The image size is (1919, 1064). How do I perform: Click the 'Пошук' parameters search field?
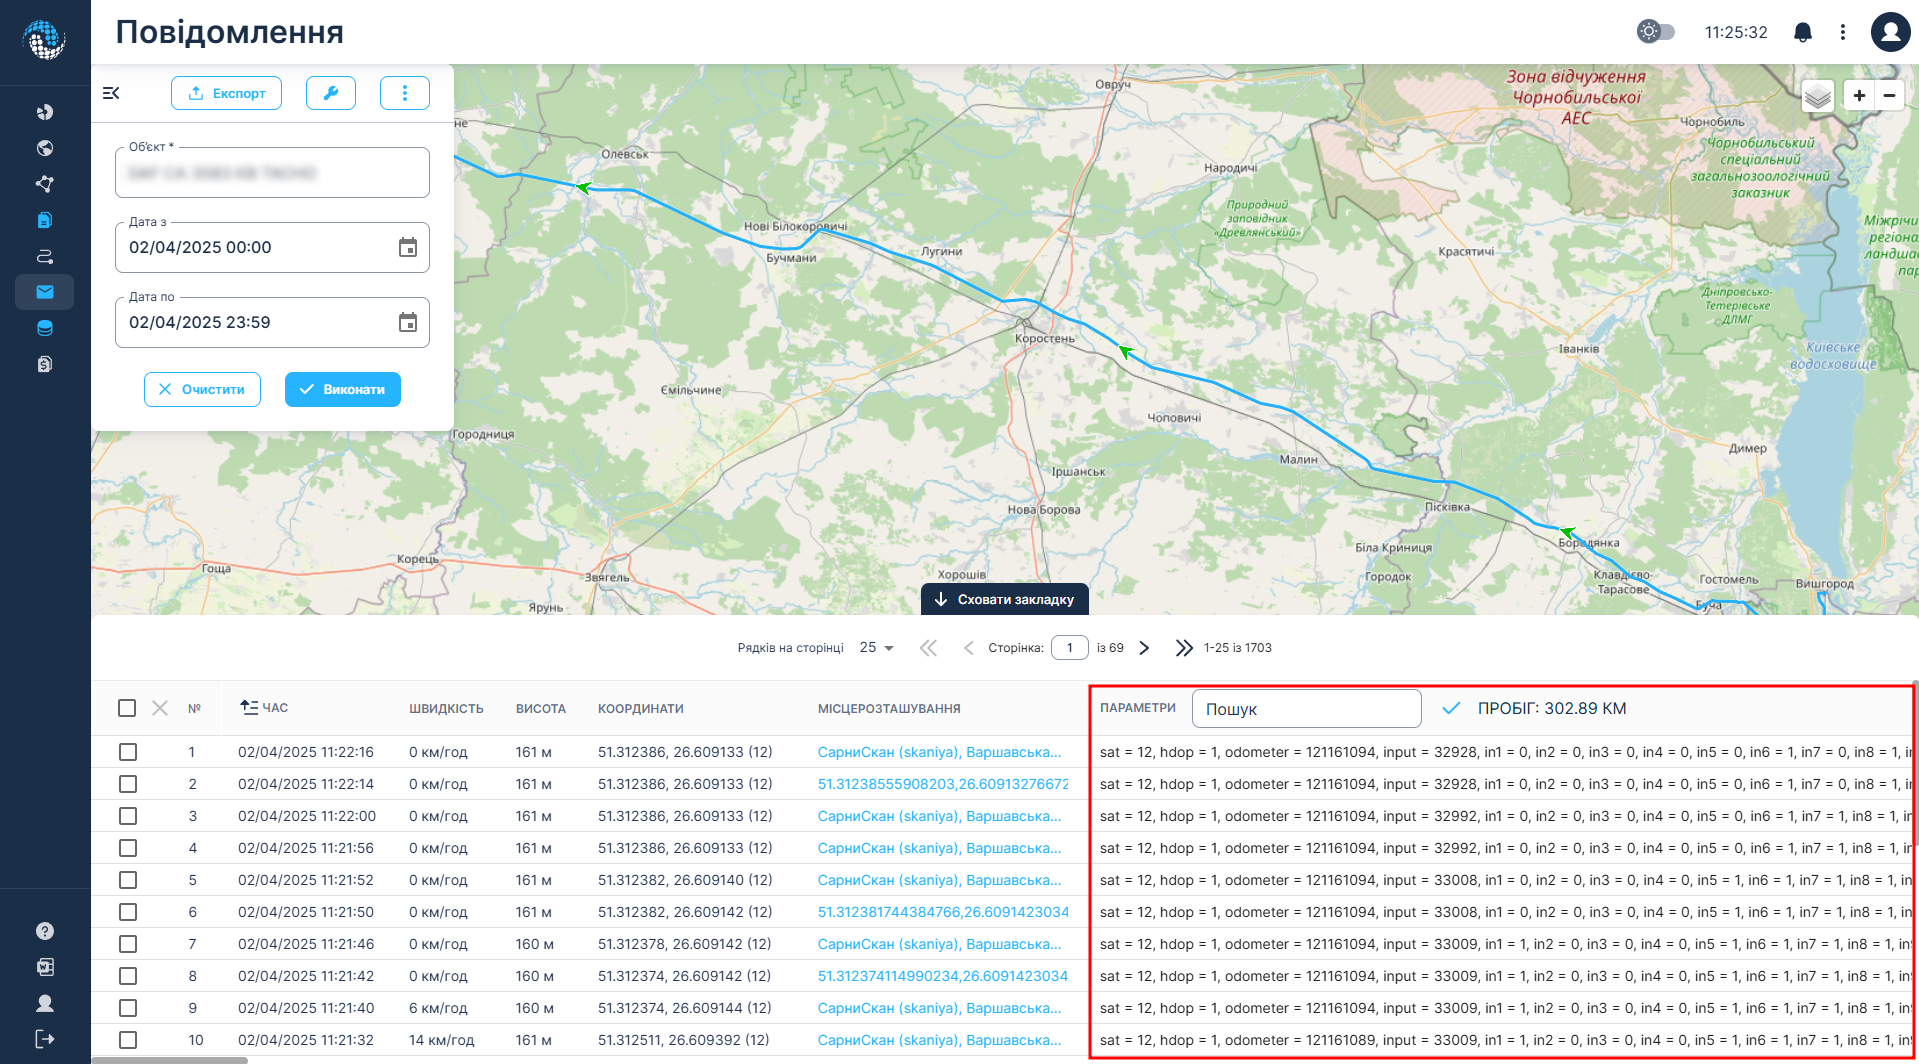pyautogui.click(x=1306, y=709)
